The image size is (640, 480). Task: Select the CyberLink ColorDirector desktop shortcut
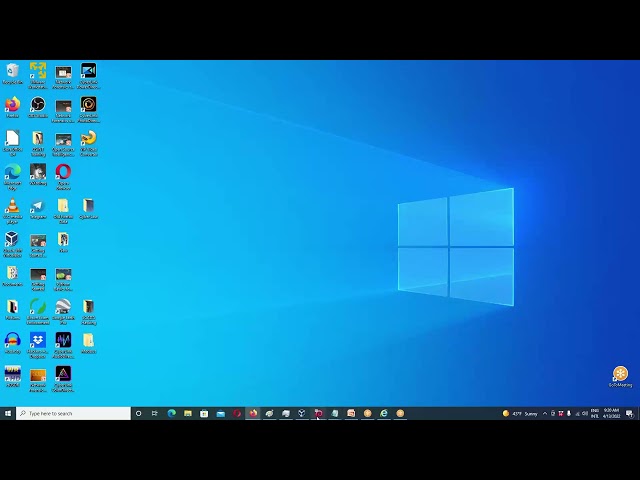[x=63, y=379]
